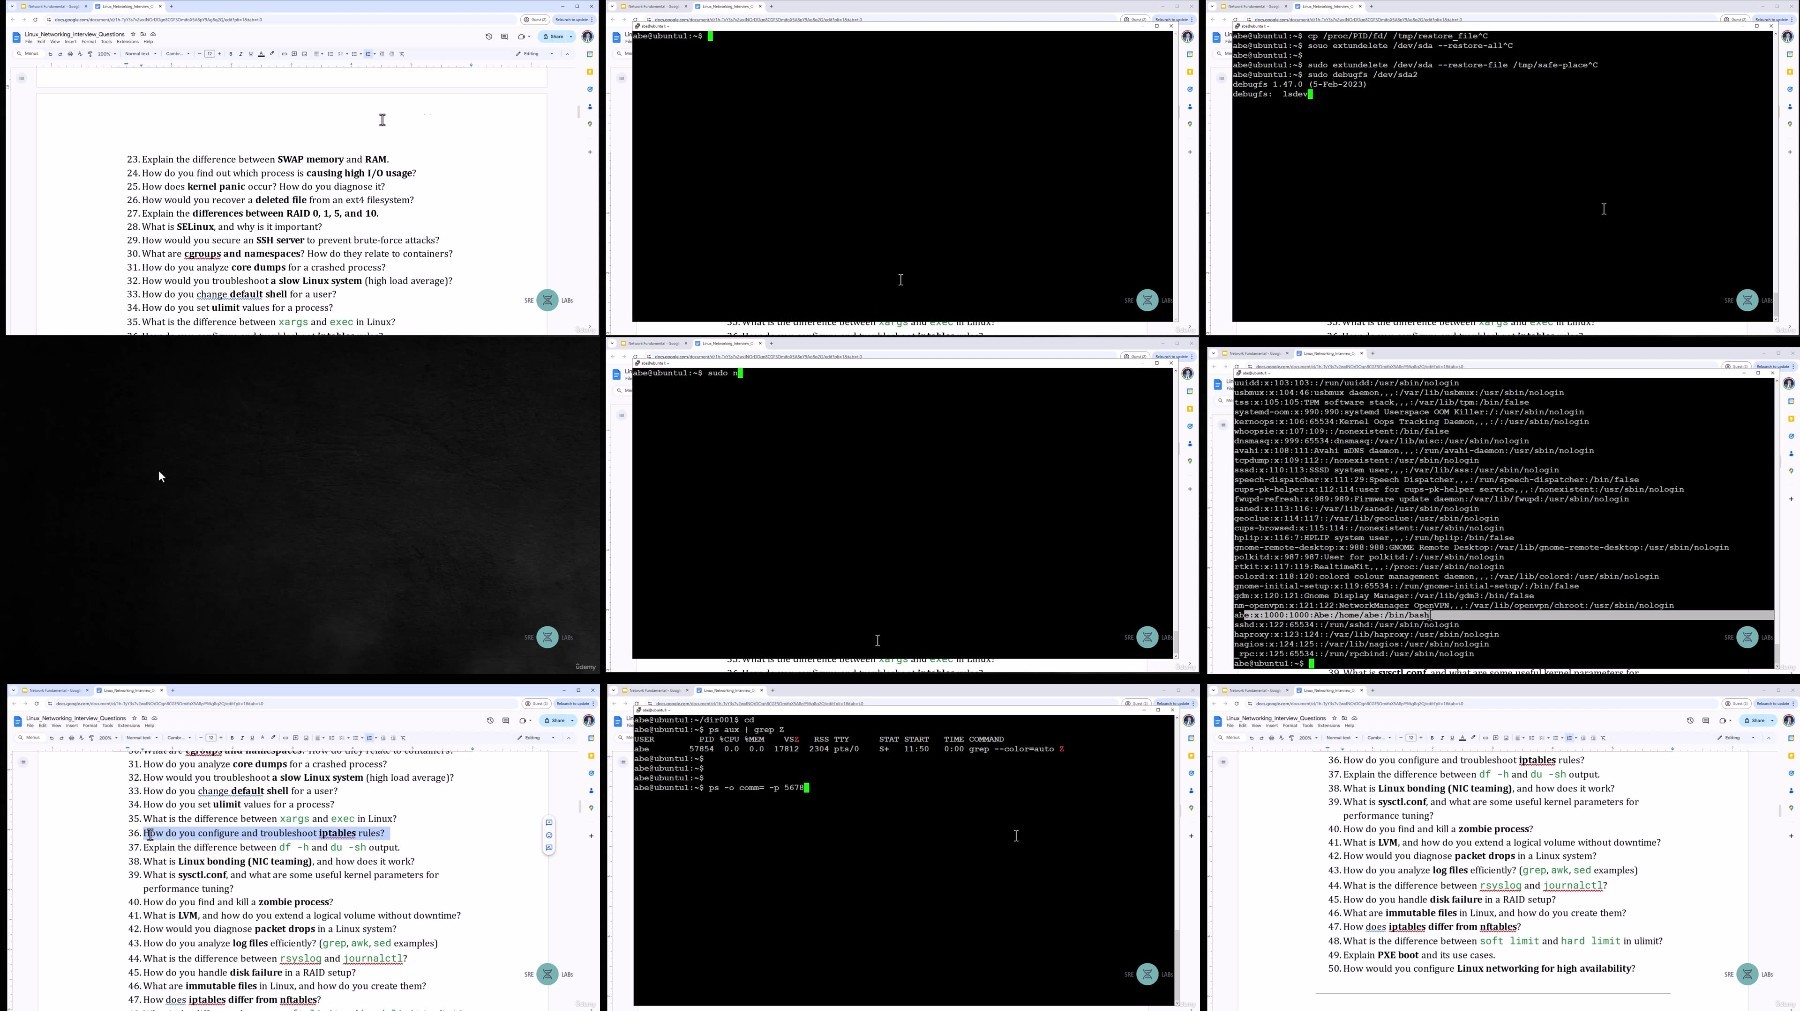Star the document in top-left frame
Viewport: 1800px width, 1011px height.
tap(133, 34)
